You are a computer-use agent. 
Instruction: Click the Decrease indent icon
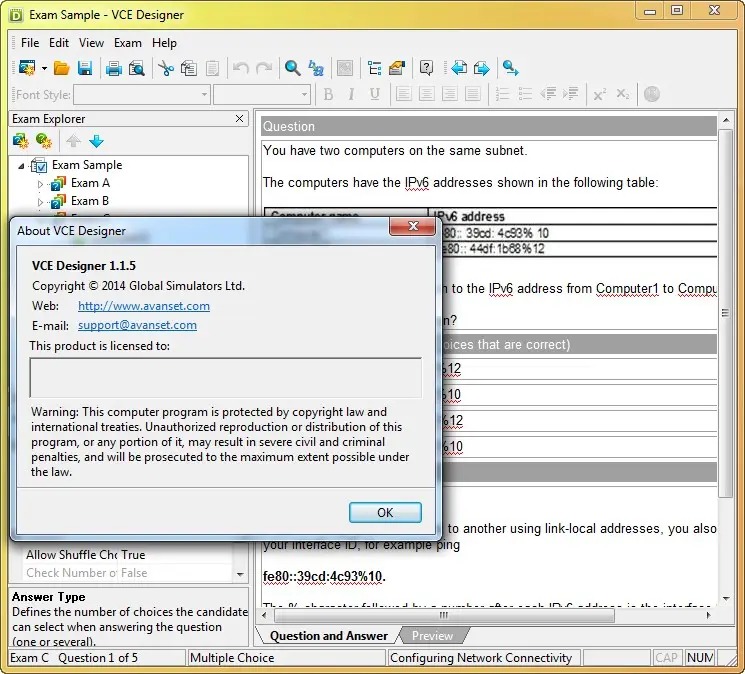pyautogui.click(x=548, y=94)
